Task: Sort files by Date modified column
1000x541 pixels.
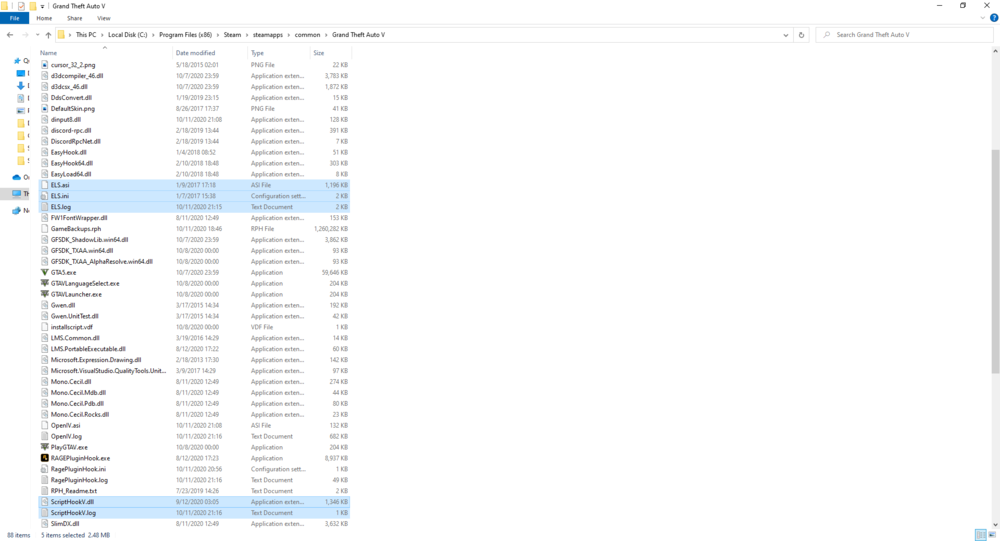Action: point(196,53)
